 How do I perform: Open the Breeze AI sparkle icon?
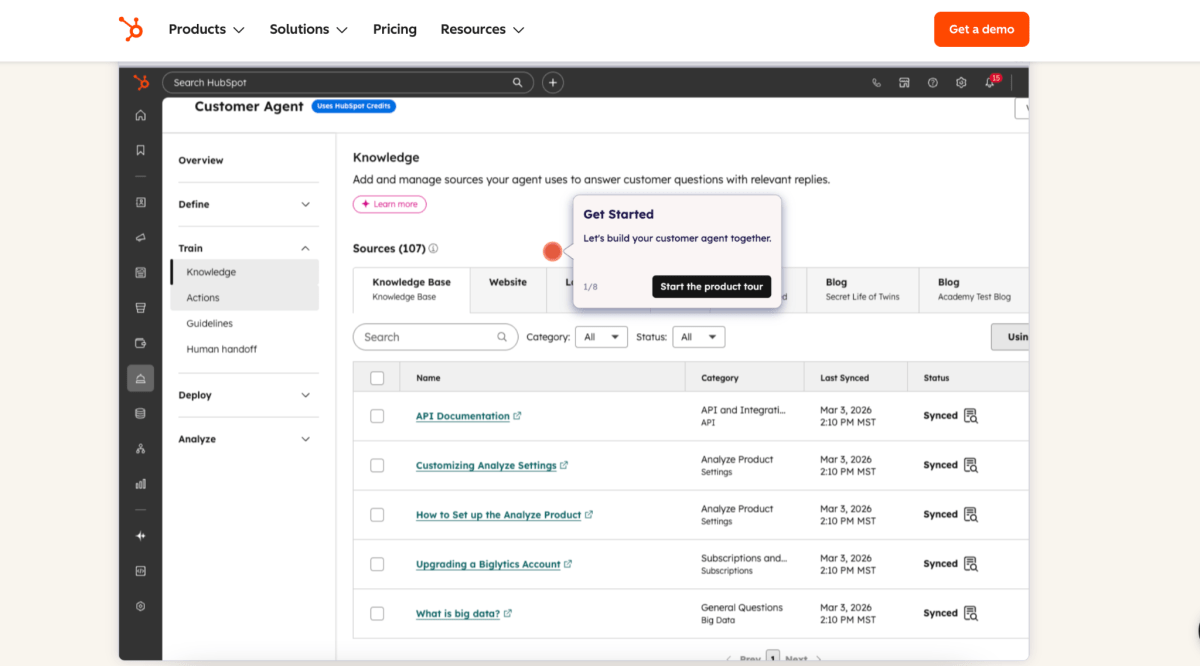(140, 536)
